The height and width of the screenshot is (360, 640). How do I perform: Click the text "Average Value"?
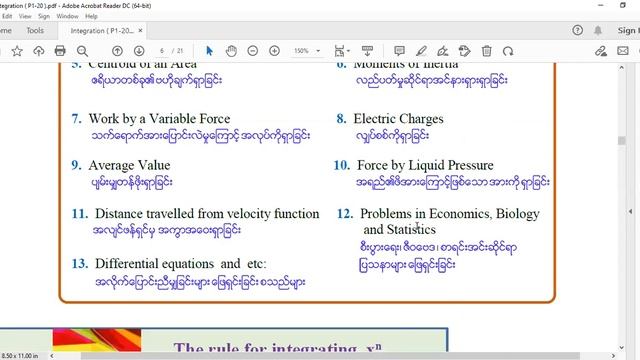point(129,165)
